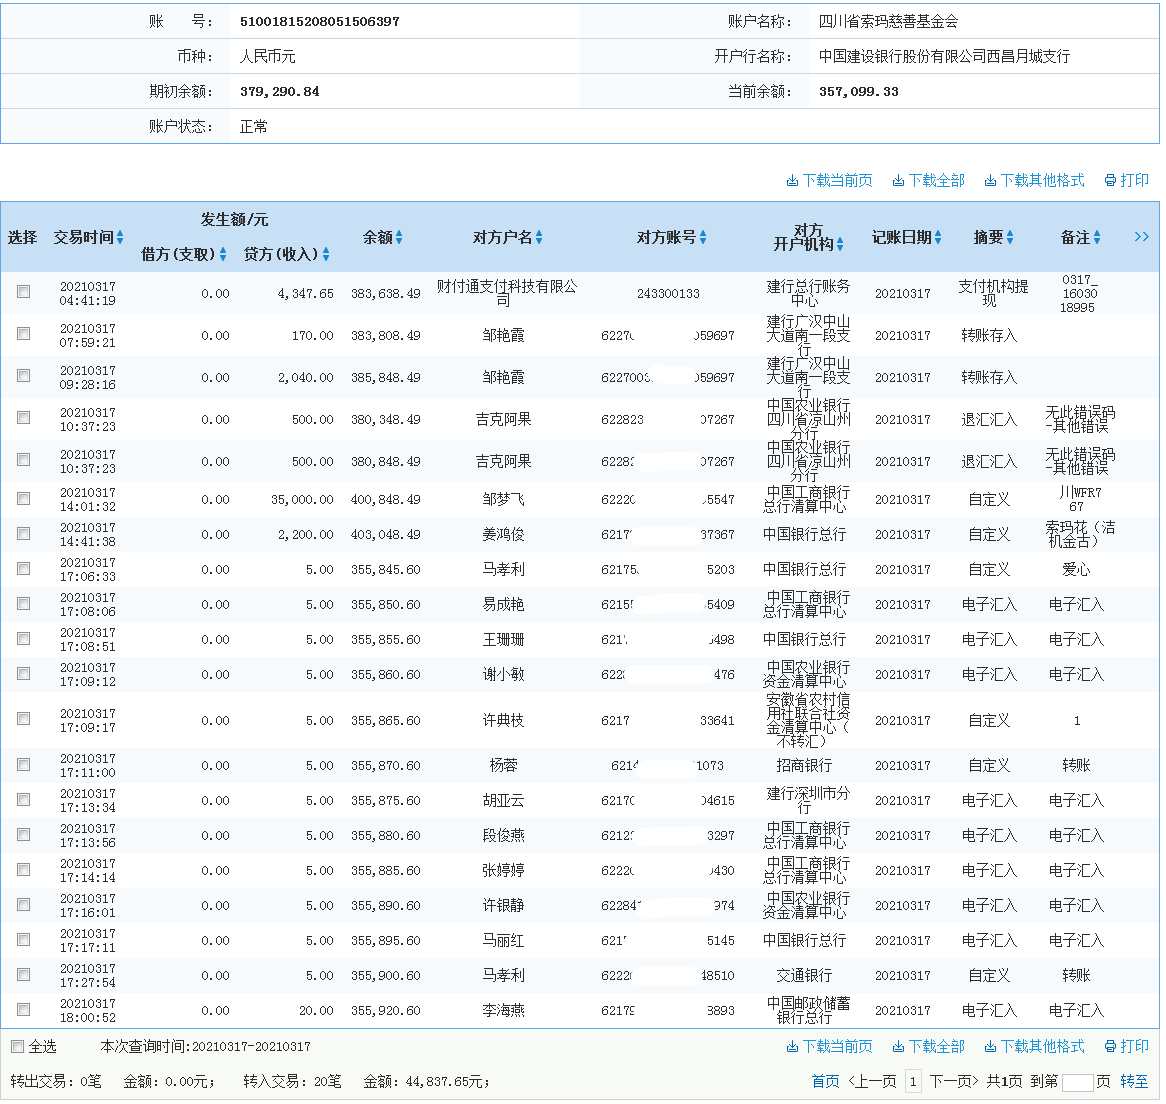This screenshot has height=1104, width=1166.
Task: Enable the 全选 select-all checkbox
Action: tap(17, 1046)
